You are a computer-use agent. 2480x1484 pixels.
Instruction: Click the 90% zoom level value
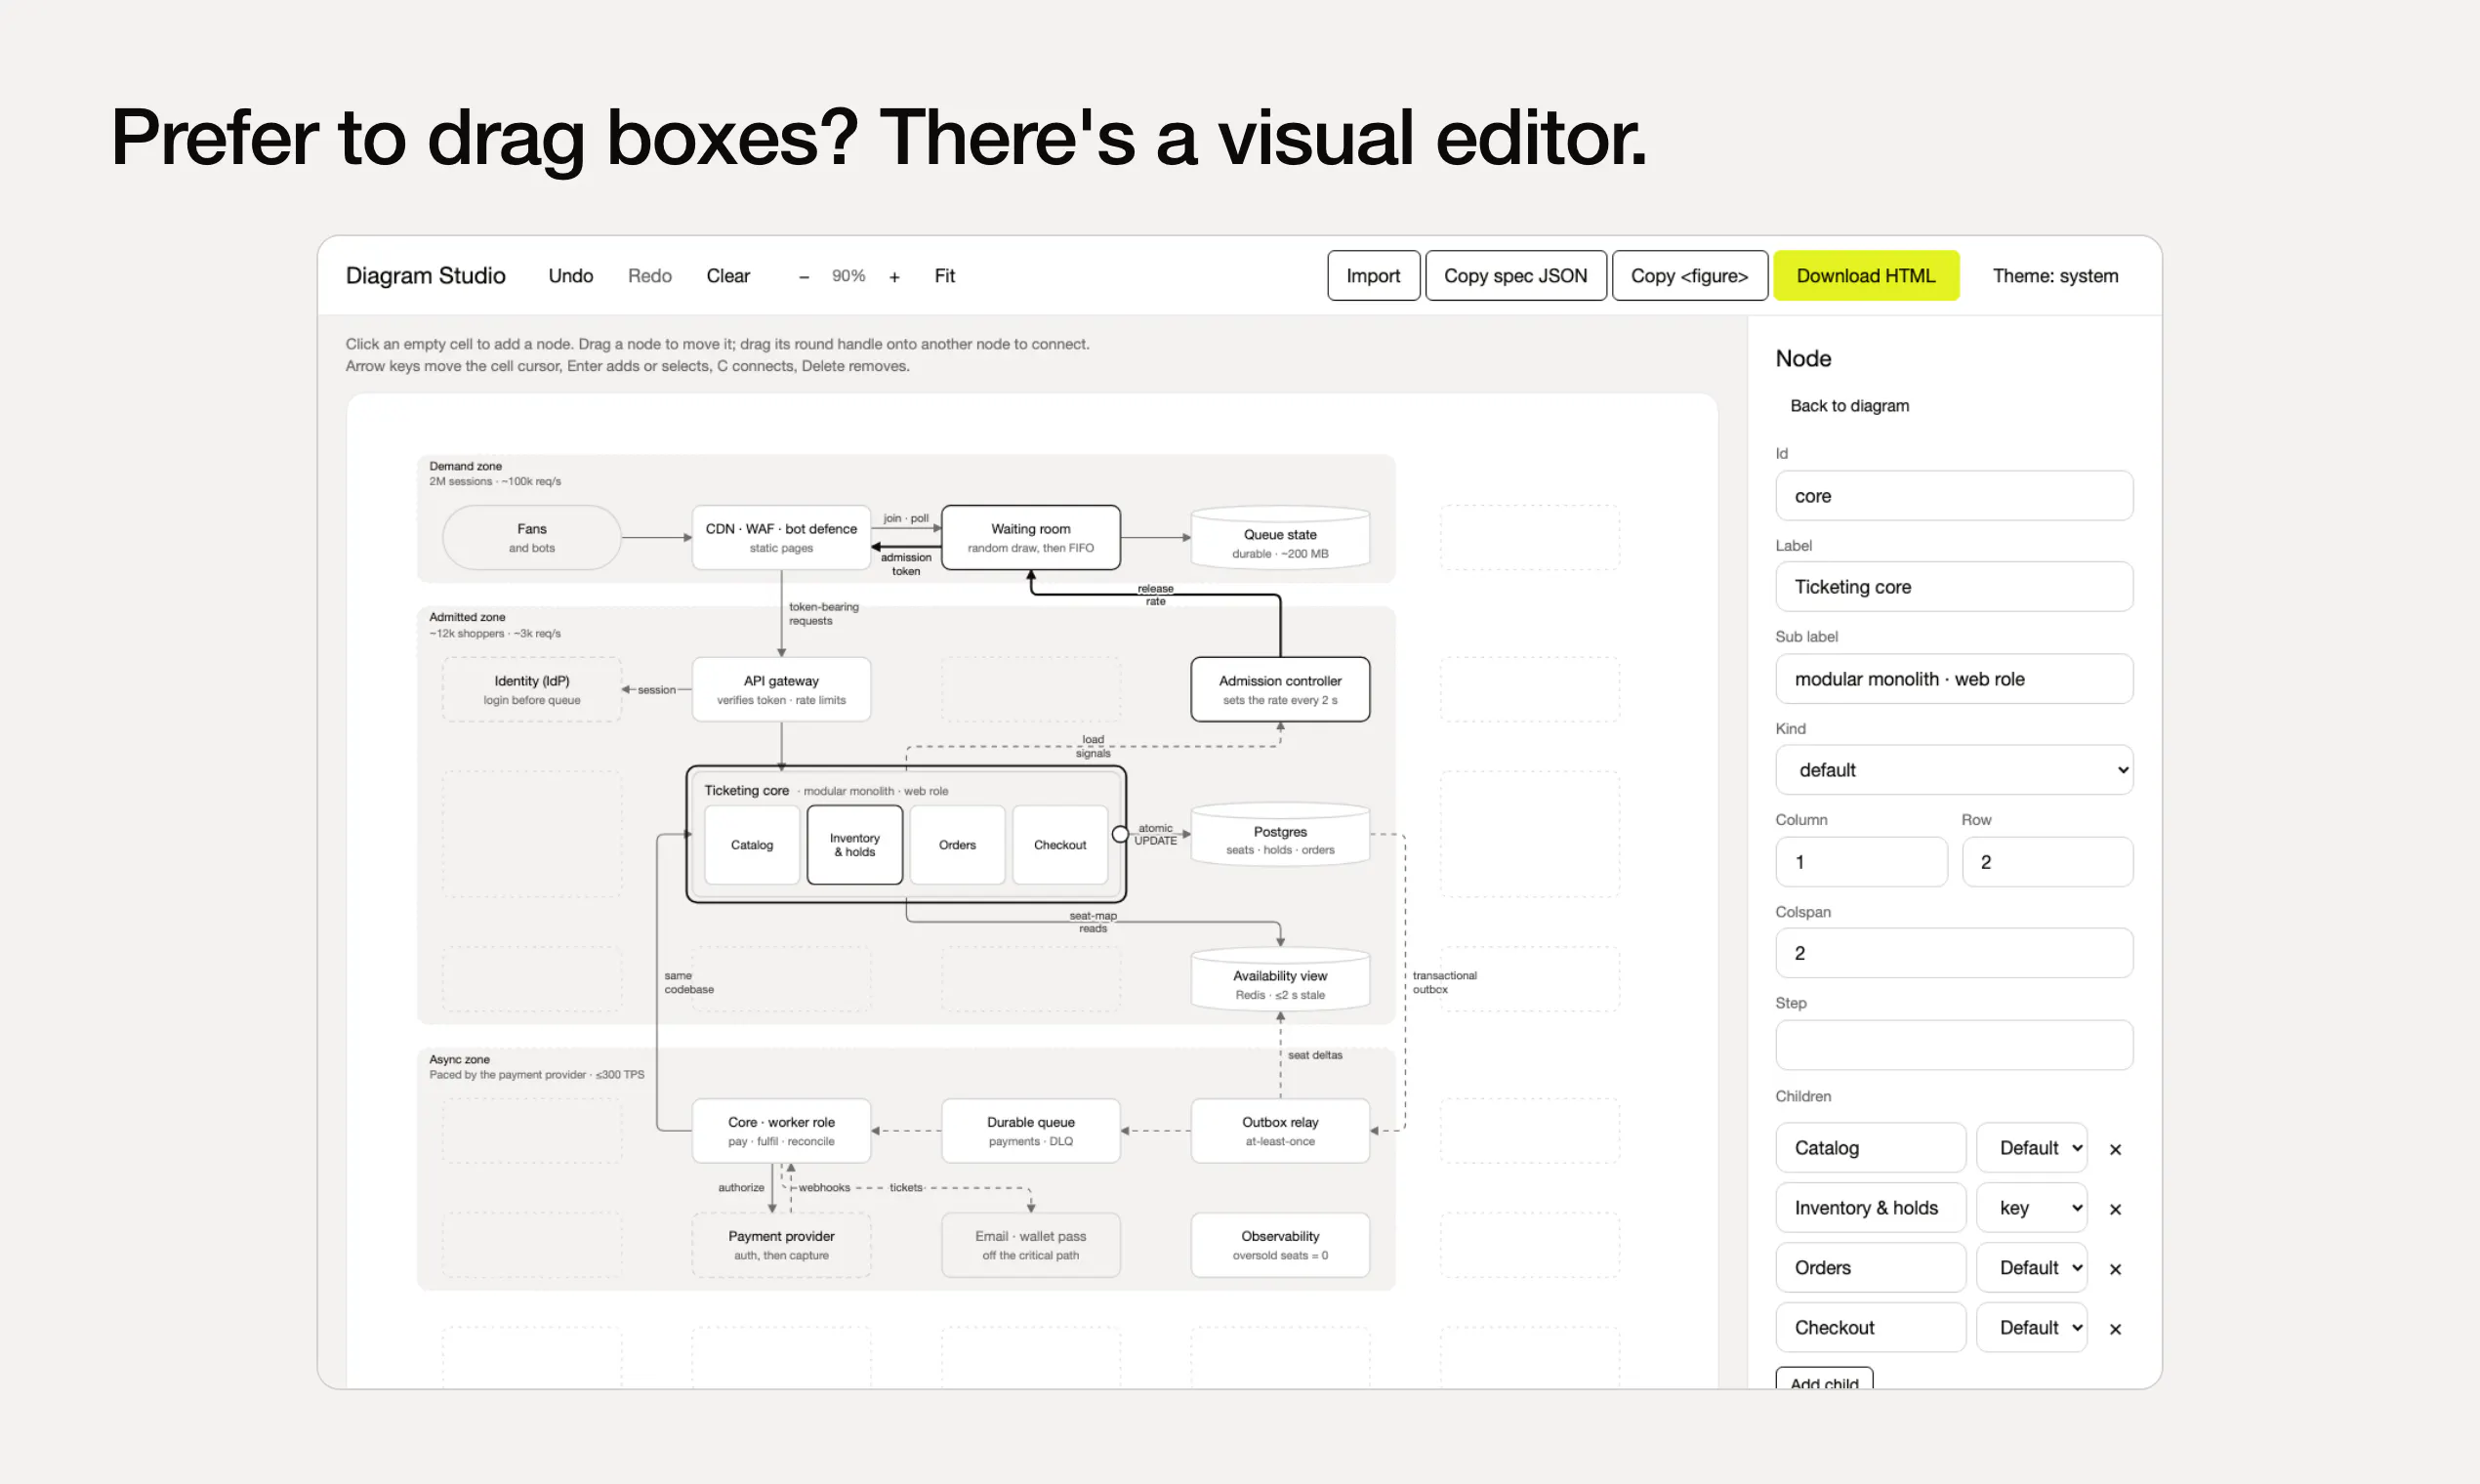(848, 276)
